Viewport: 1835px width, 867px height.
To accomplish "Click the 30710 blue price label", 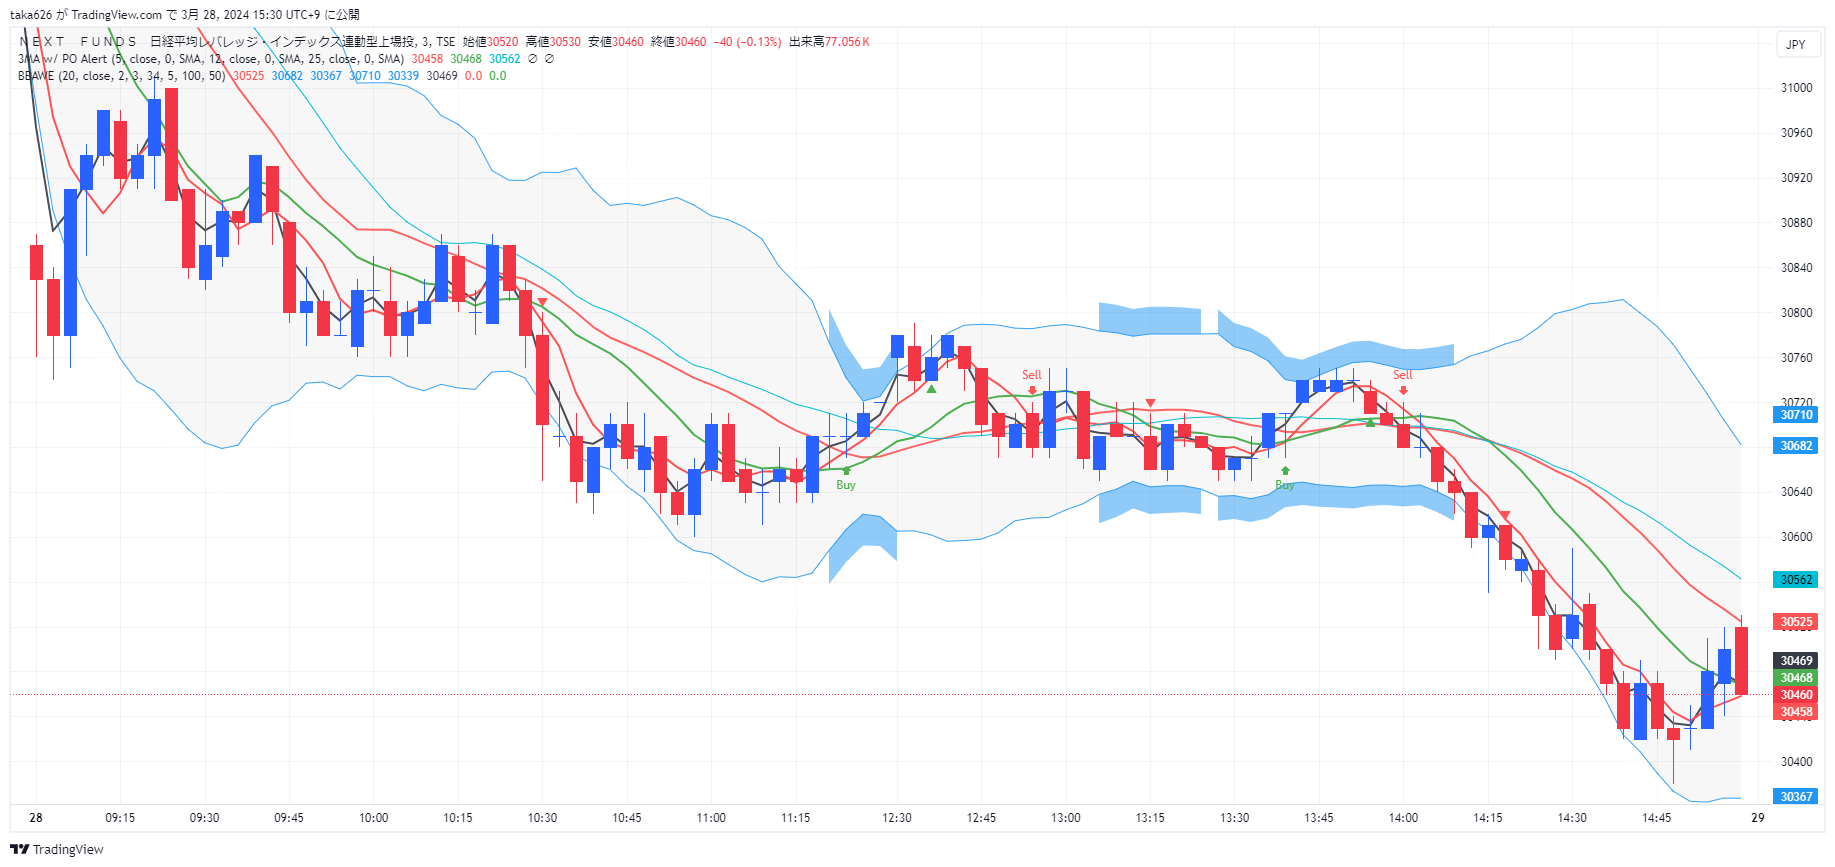I will pos(1796,415).
